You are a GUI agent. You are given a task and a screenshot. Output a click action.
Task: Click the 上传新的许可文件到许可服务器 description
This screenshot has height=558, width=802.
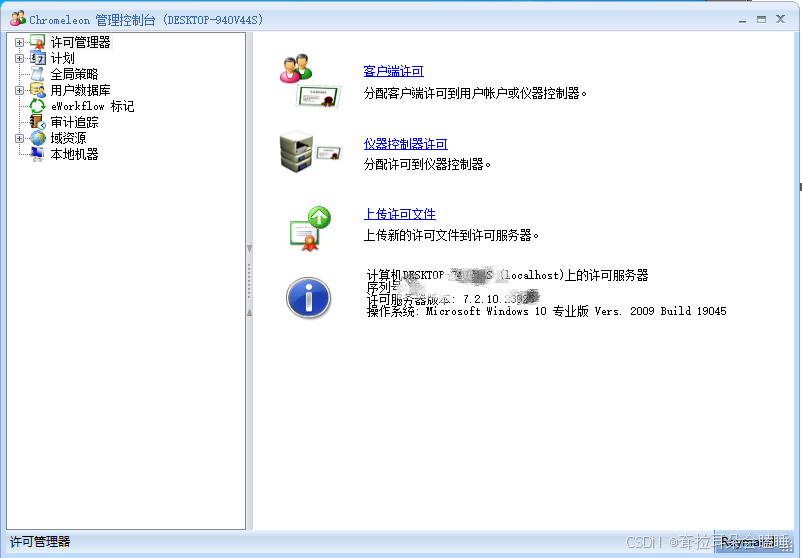452,235
